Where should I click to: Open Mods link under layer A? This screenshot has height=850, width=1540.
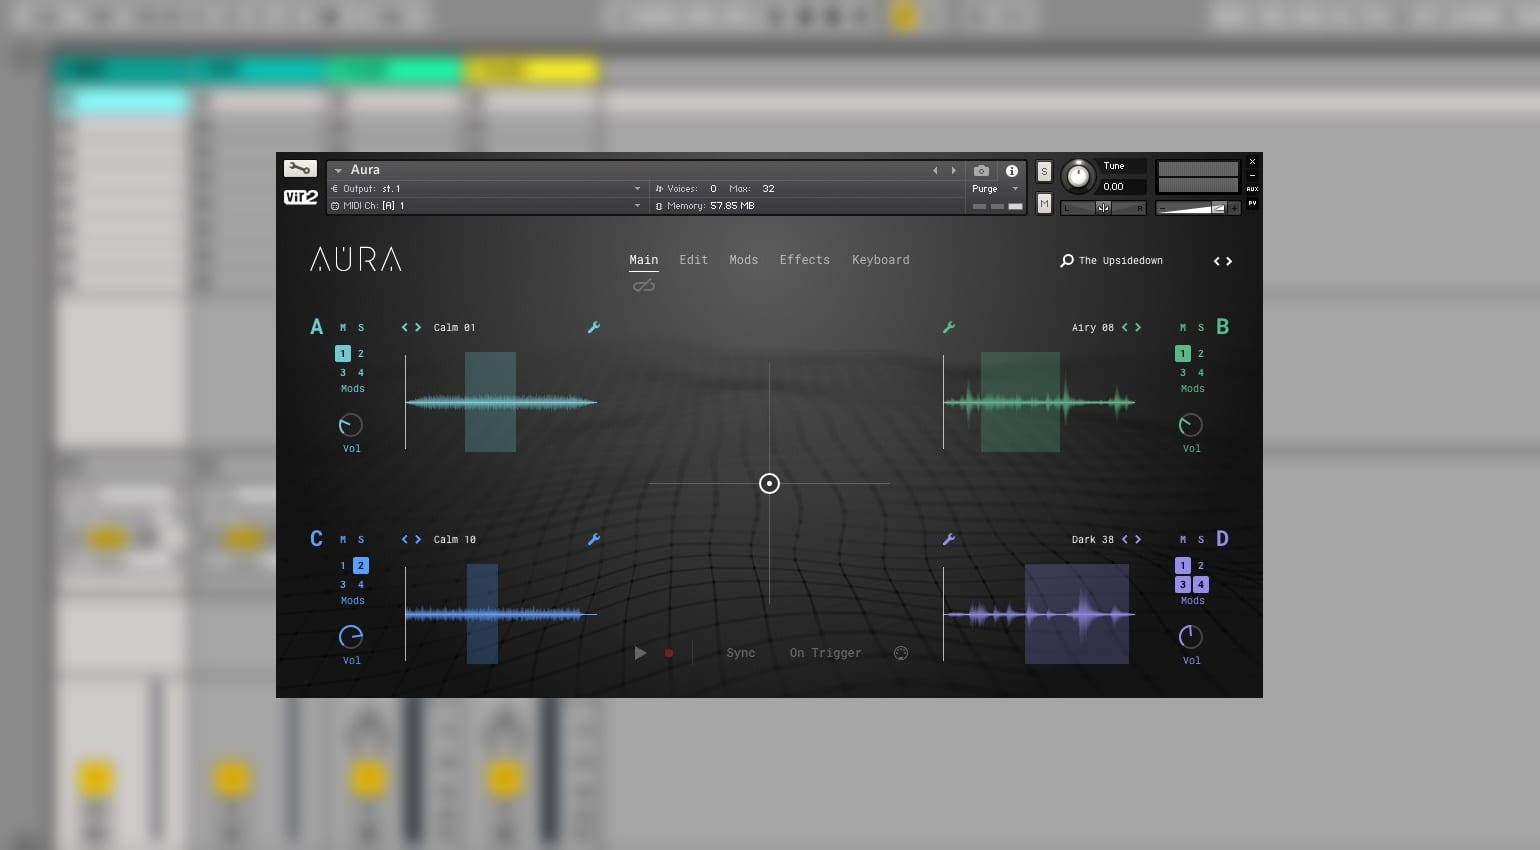coord(352,389)
